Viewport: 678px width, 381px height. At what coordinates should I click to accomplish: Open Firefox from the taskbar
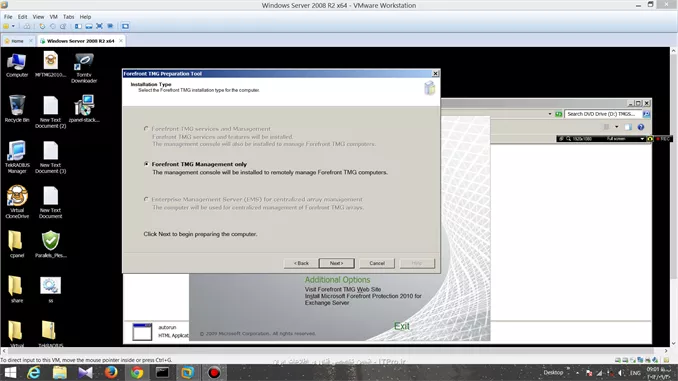111,372
